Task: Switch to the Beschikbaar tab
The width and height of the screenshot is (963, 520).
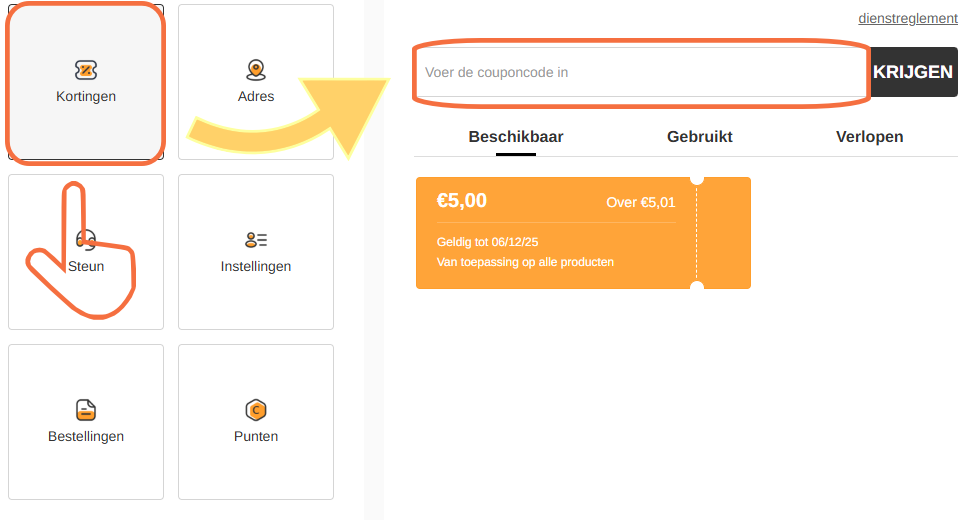Action: pyautogui.click(x=516, y=137)
